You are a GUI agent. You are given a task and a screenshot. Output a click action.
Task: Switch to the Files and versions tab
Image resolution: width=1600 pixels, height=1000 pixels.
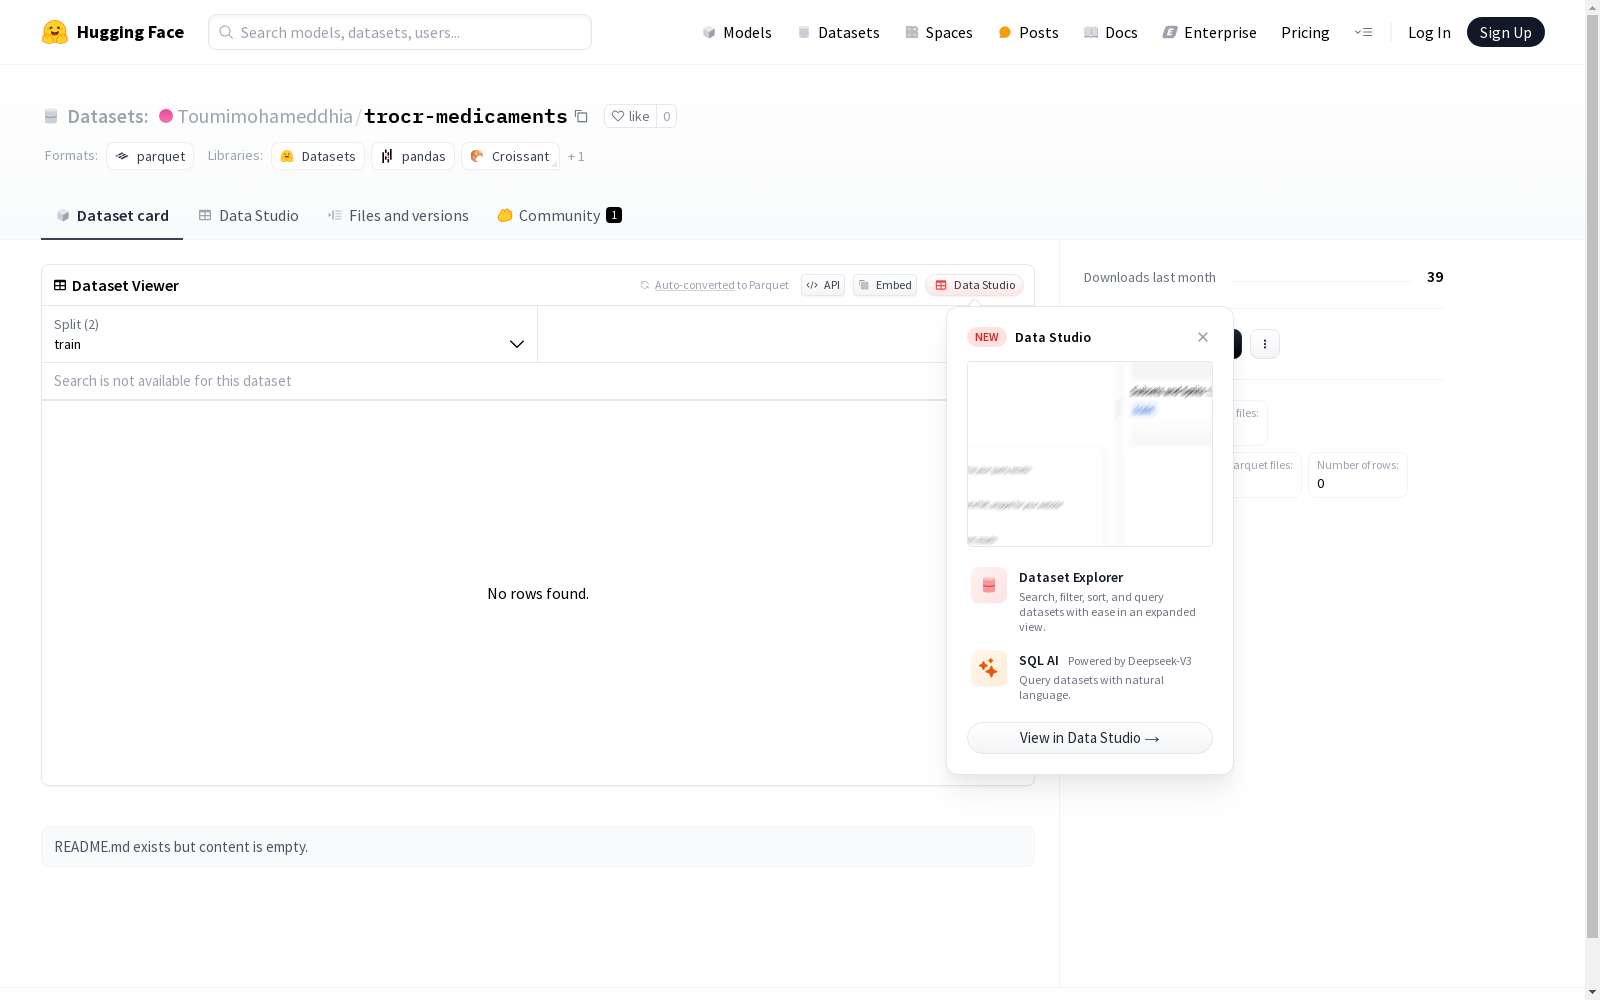[398, 215]
